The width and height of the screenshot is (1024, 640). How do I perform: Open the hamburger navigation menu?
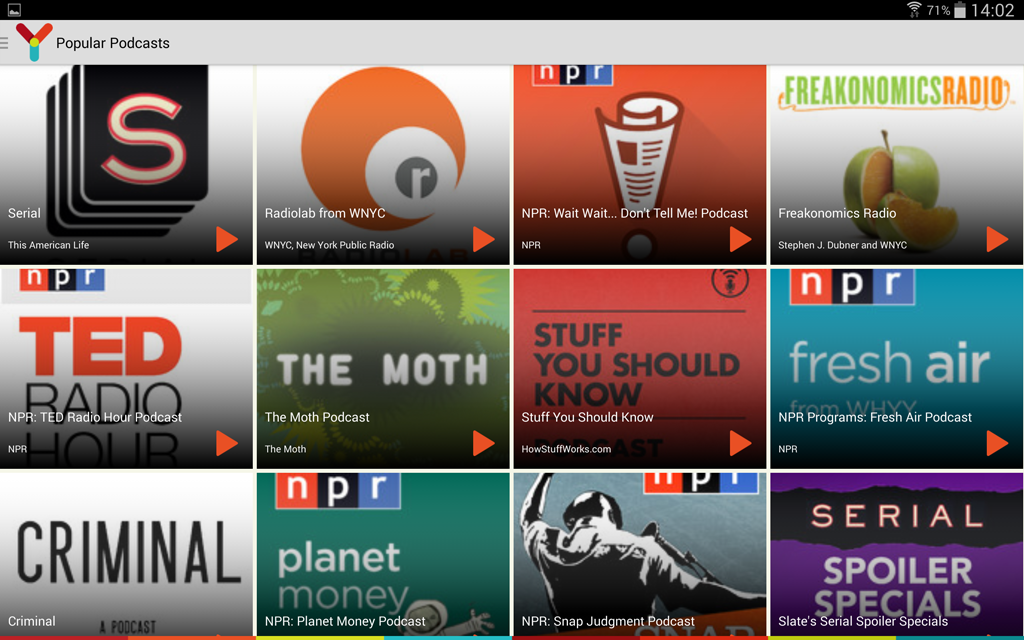[4, 42]
